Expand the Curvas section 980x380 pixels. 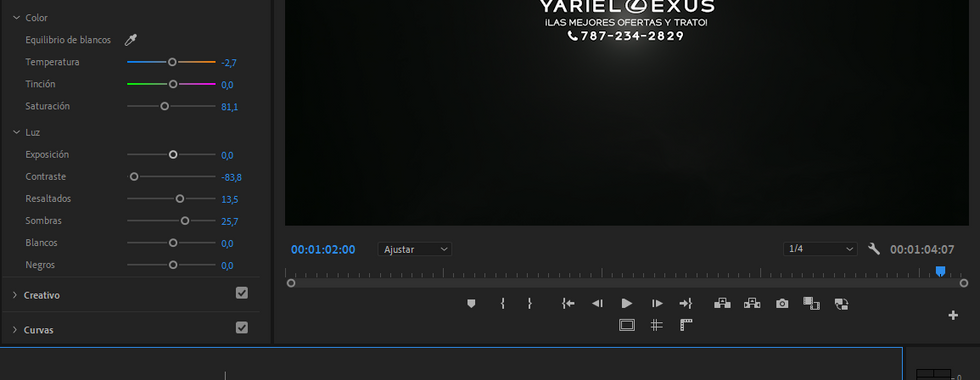click(x=14, y=329)
